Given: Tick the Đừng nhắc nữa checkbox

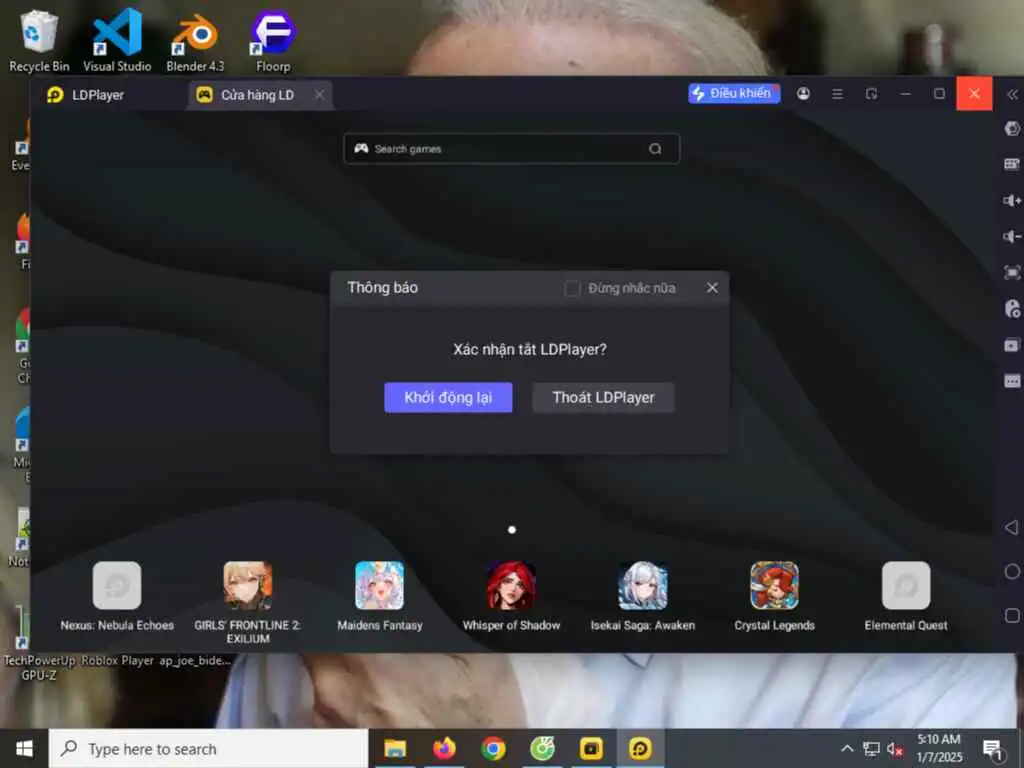Looking at the screenshot, I should tap(572, 288).
